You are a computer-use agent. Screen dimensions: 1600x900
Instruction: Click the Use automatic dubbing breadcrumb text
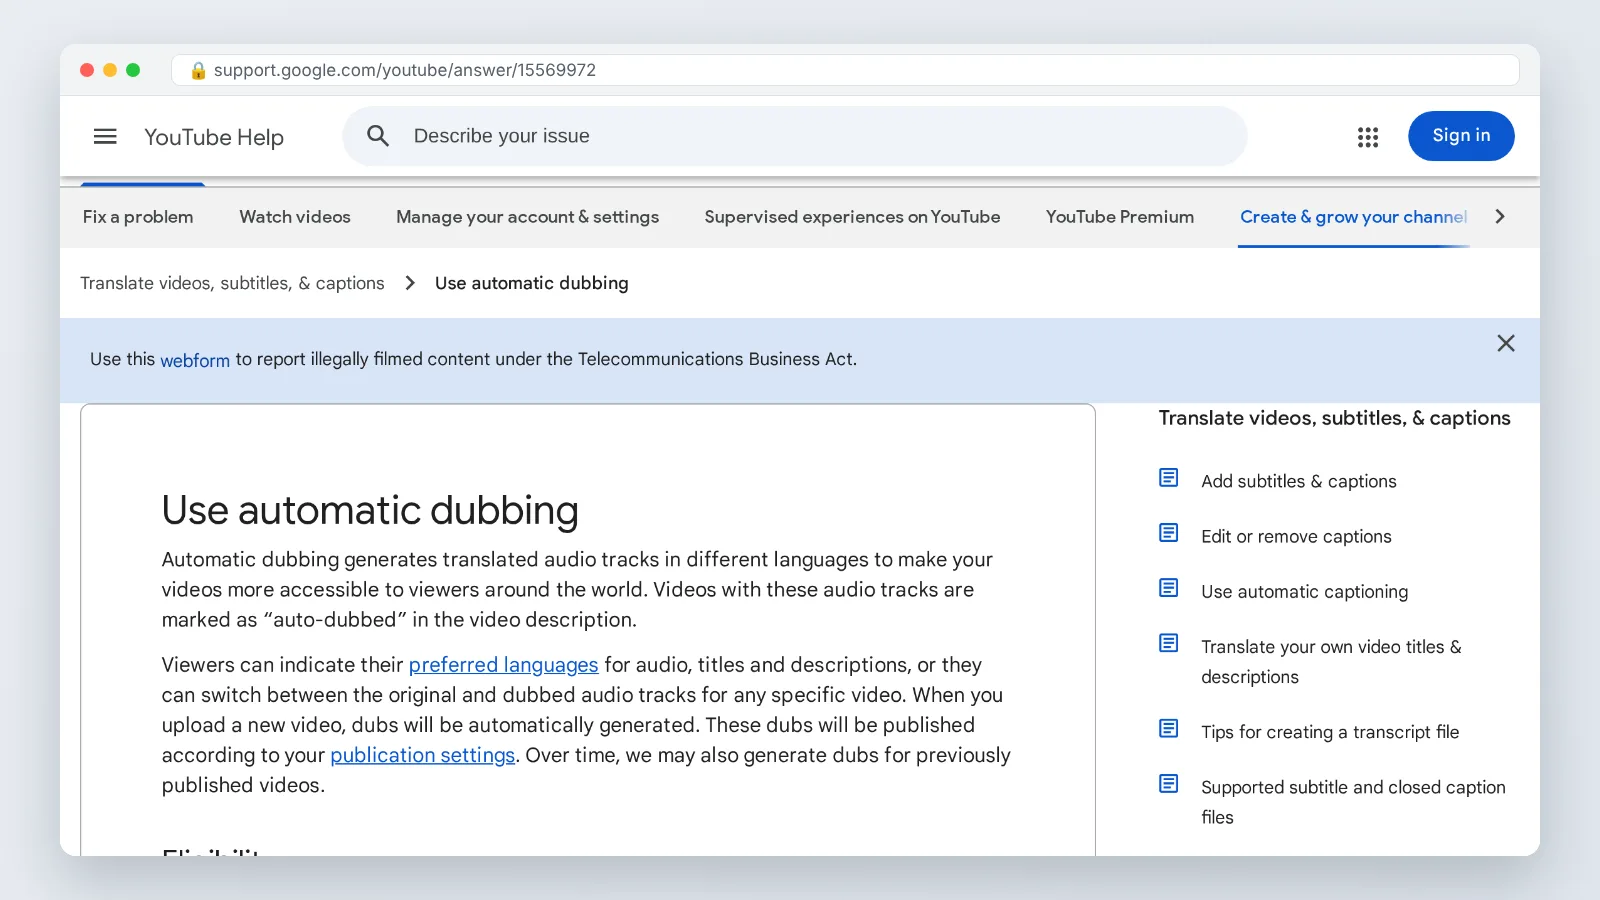531,283
